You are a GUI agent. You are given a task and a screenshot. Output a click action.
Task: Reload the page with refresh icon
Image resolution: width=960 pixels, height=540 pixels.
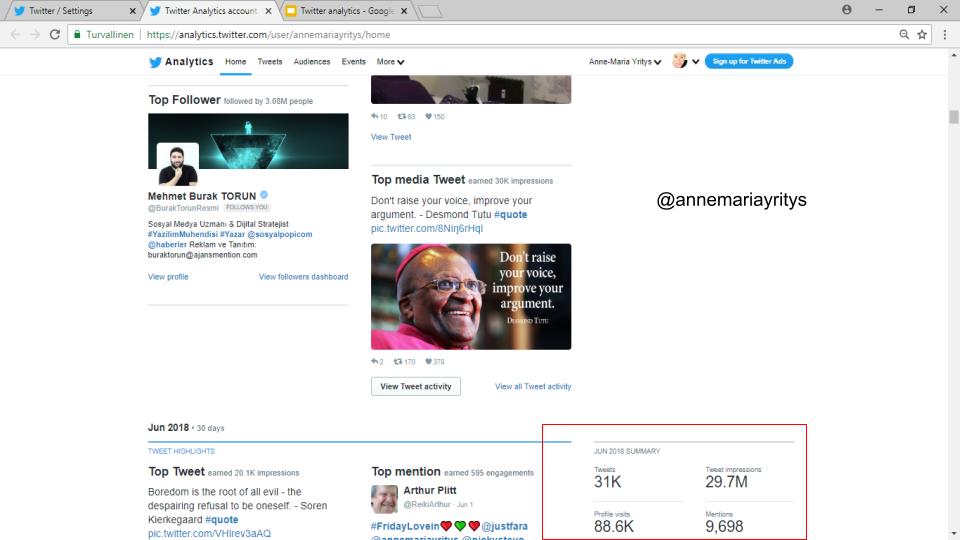(54, 35)
